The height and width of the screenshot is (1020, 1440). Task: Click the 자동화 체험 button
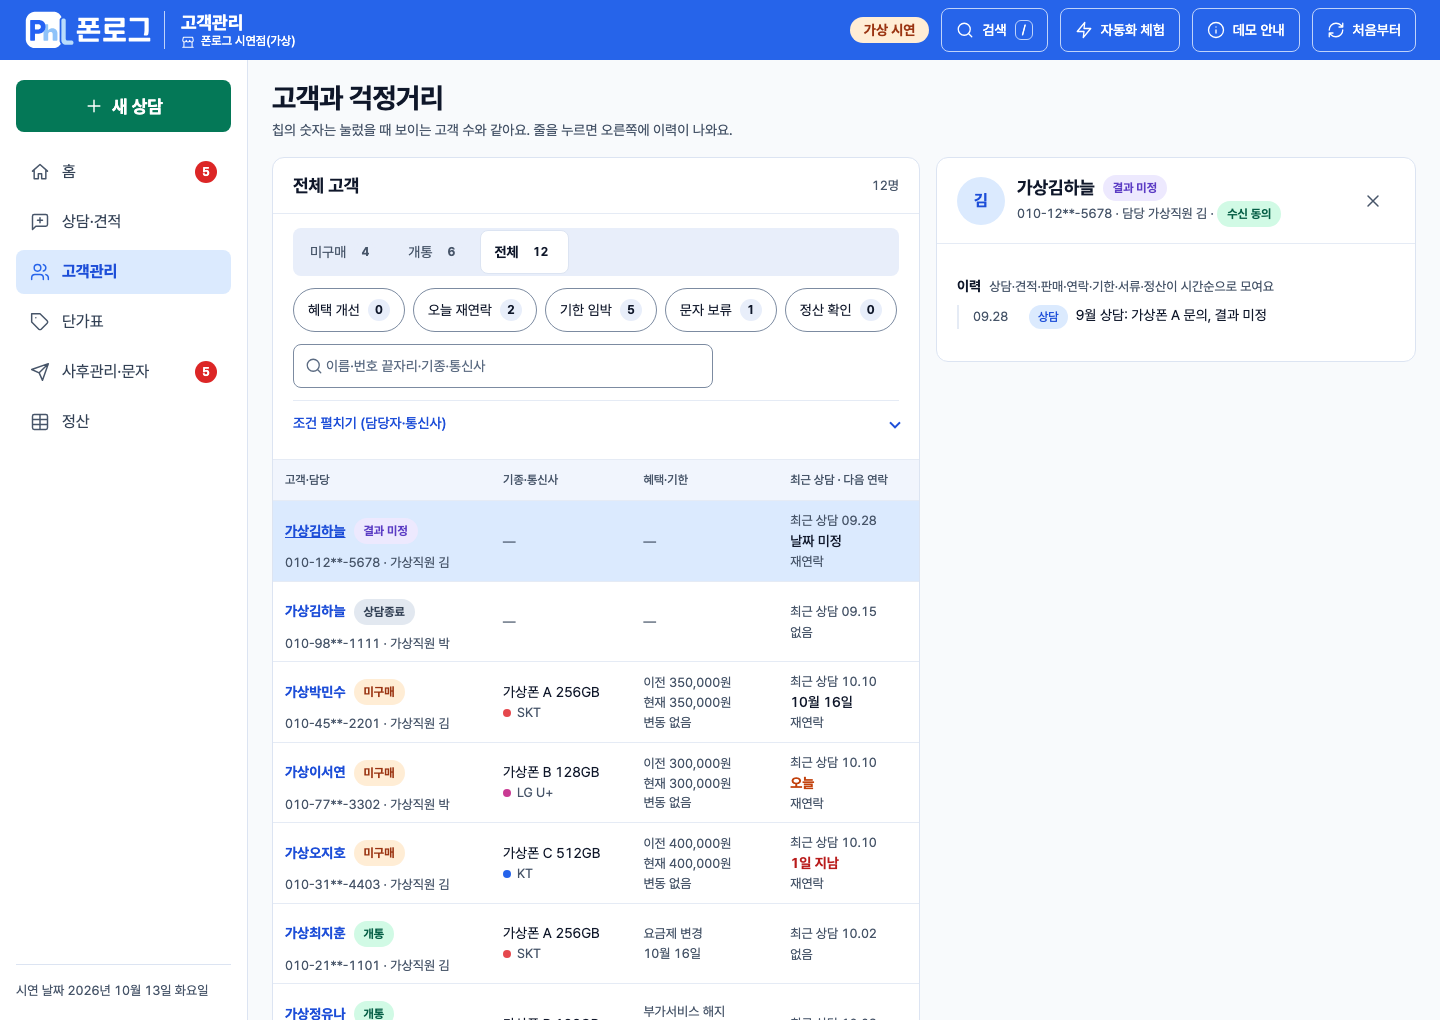(1120, 30)
